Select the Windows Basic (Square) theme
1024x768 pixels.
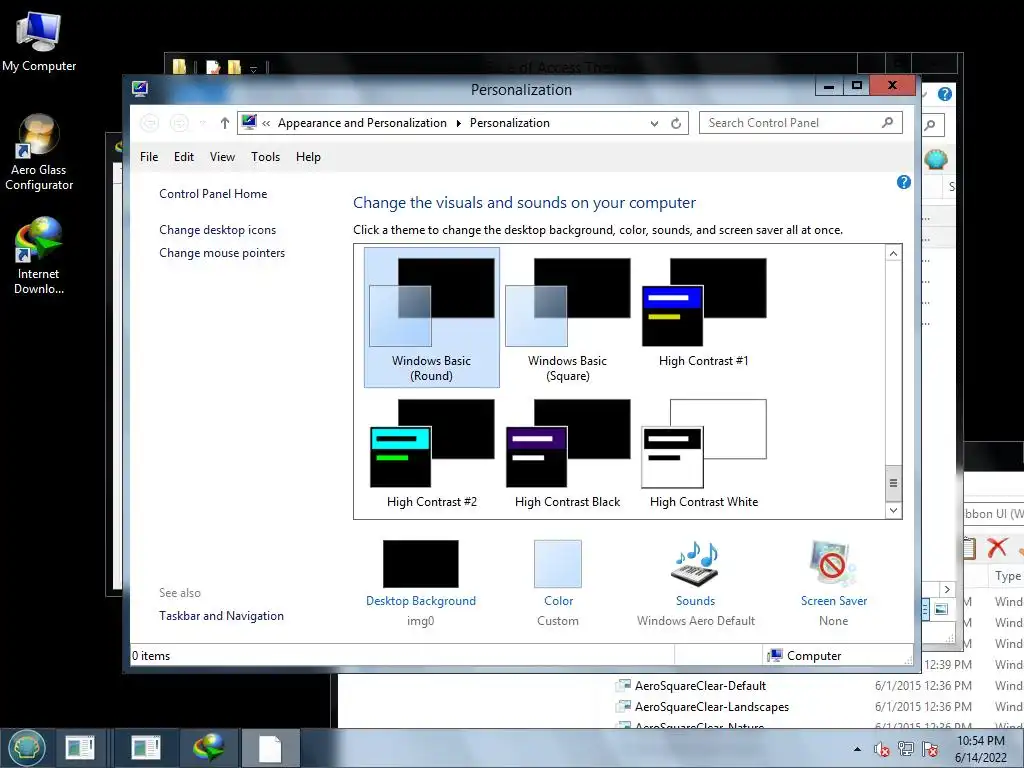pyautogui.click(x=568, y=317)
